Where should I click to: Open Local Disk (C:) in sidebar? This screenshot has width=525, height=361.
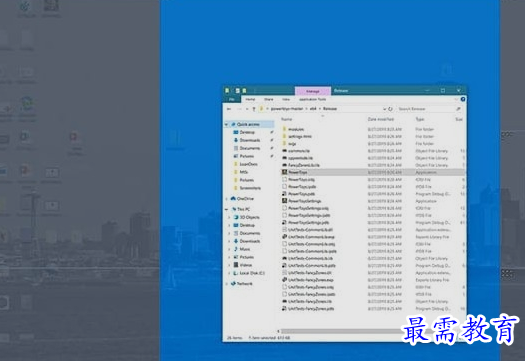coord(249,273)
